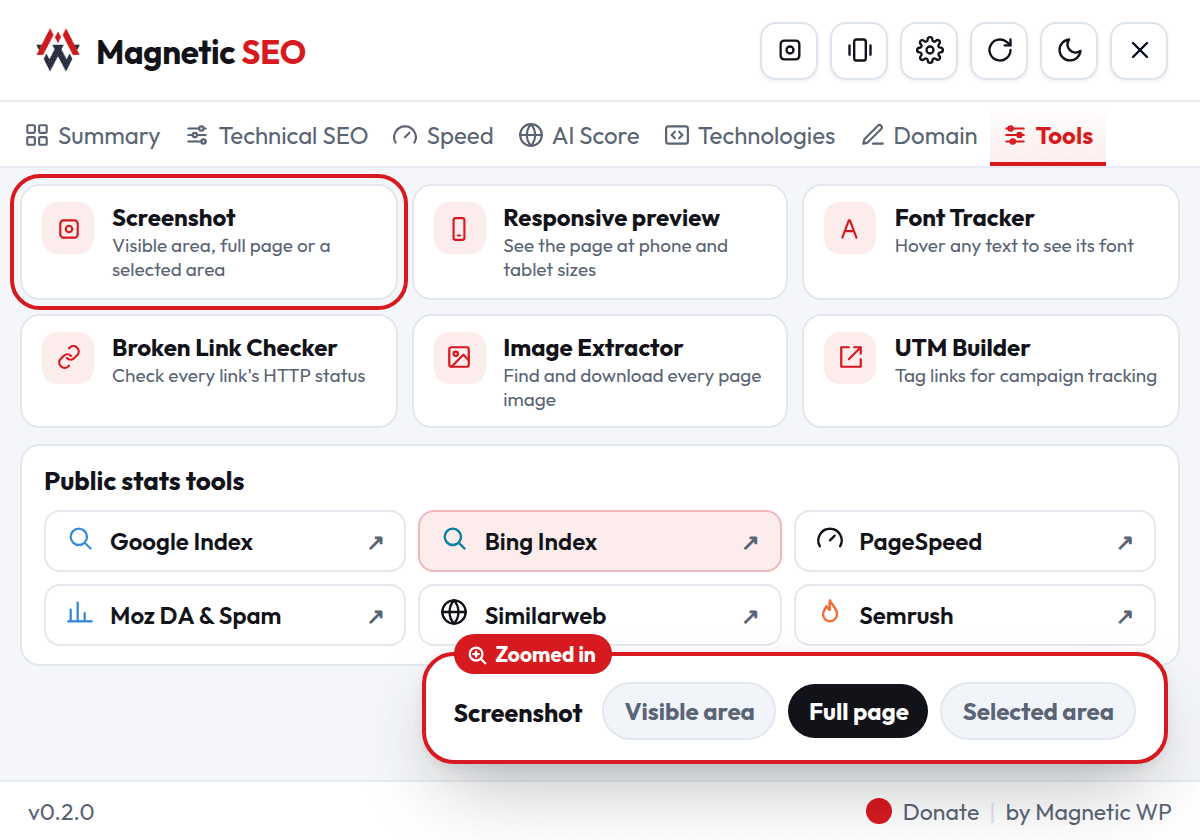The width and height of the screenshot is (1200, 840).
Task: Run the Broken Link Checker title
Action: click(x=225, y=348)
